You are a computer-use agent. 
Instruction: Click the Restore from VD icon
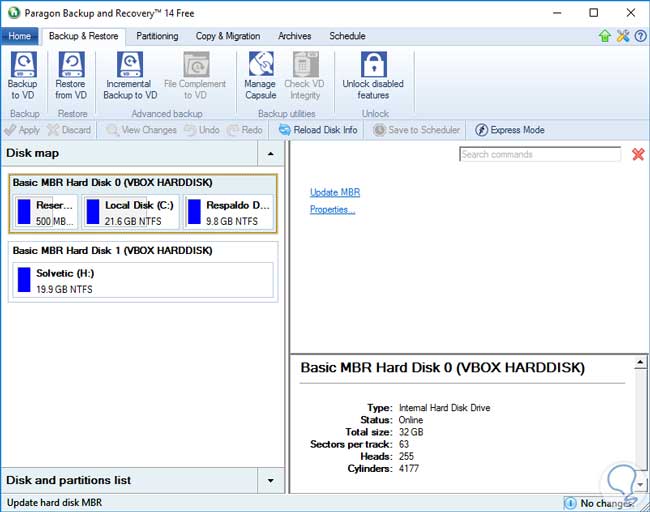pos(72,64)
